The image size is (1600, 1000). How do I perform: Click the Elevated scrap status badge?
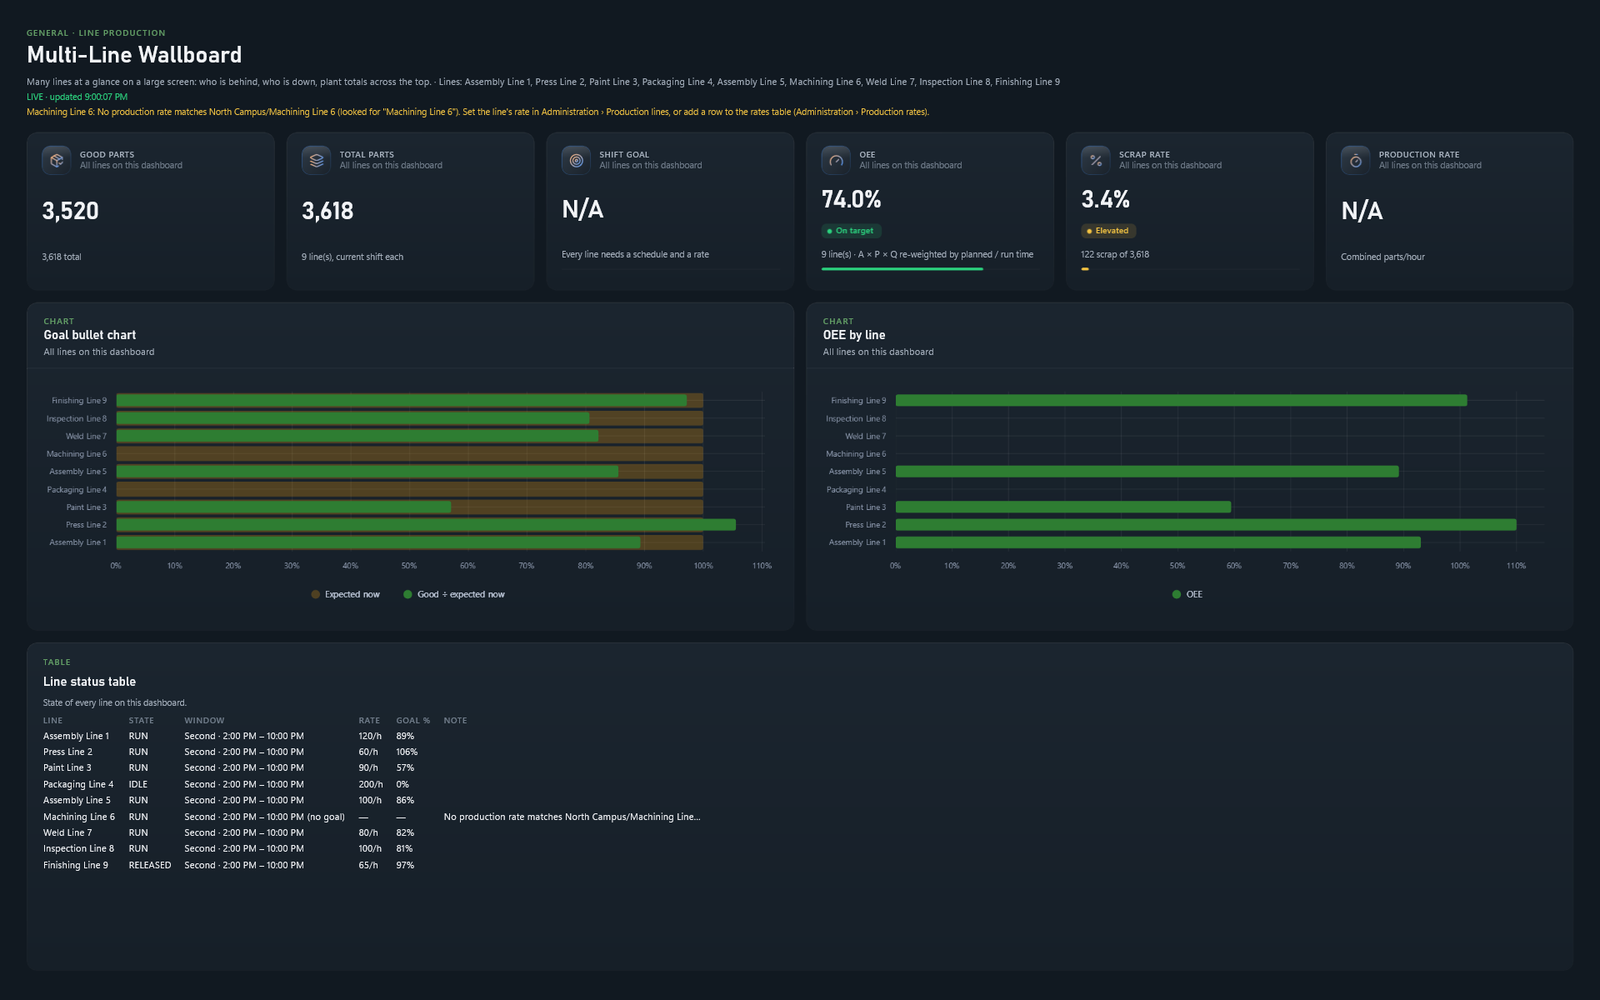(1108, 231)
